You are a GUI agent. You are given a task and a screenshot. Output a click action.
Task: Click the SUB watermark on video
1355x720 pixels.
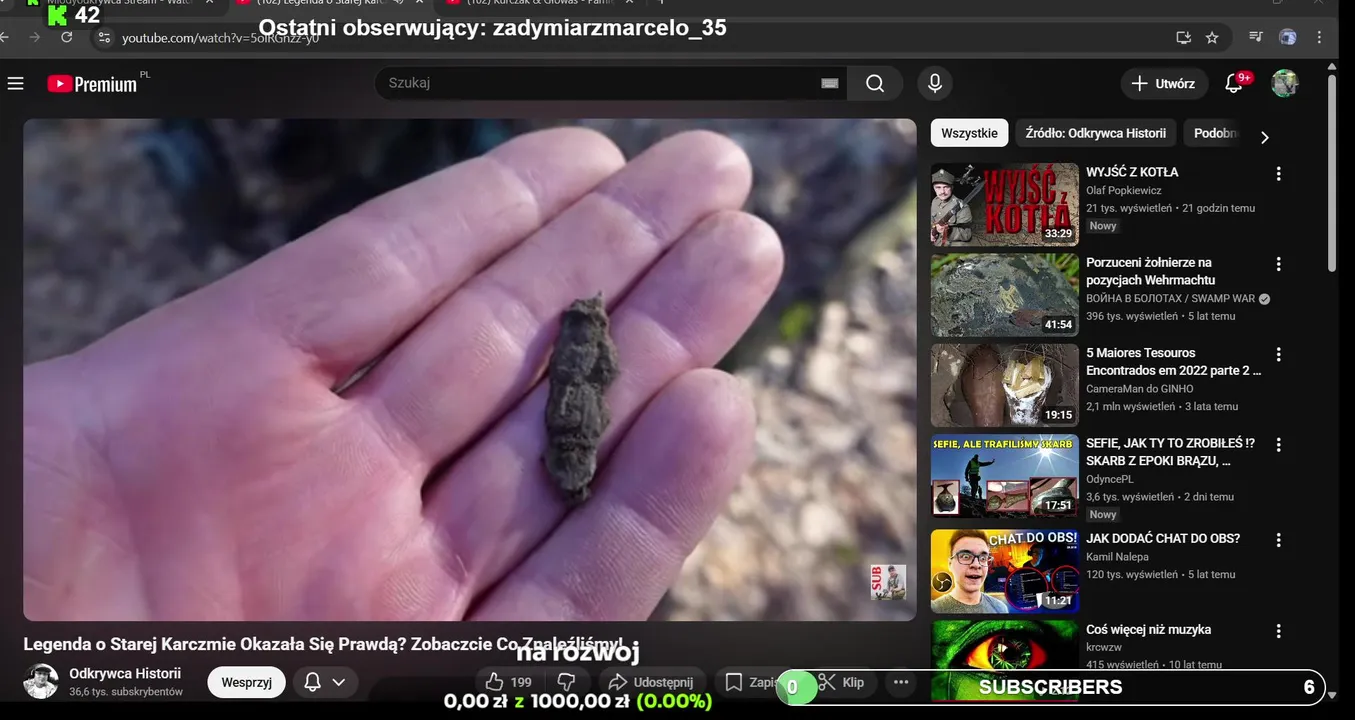pos(888,582)
